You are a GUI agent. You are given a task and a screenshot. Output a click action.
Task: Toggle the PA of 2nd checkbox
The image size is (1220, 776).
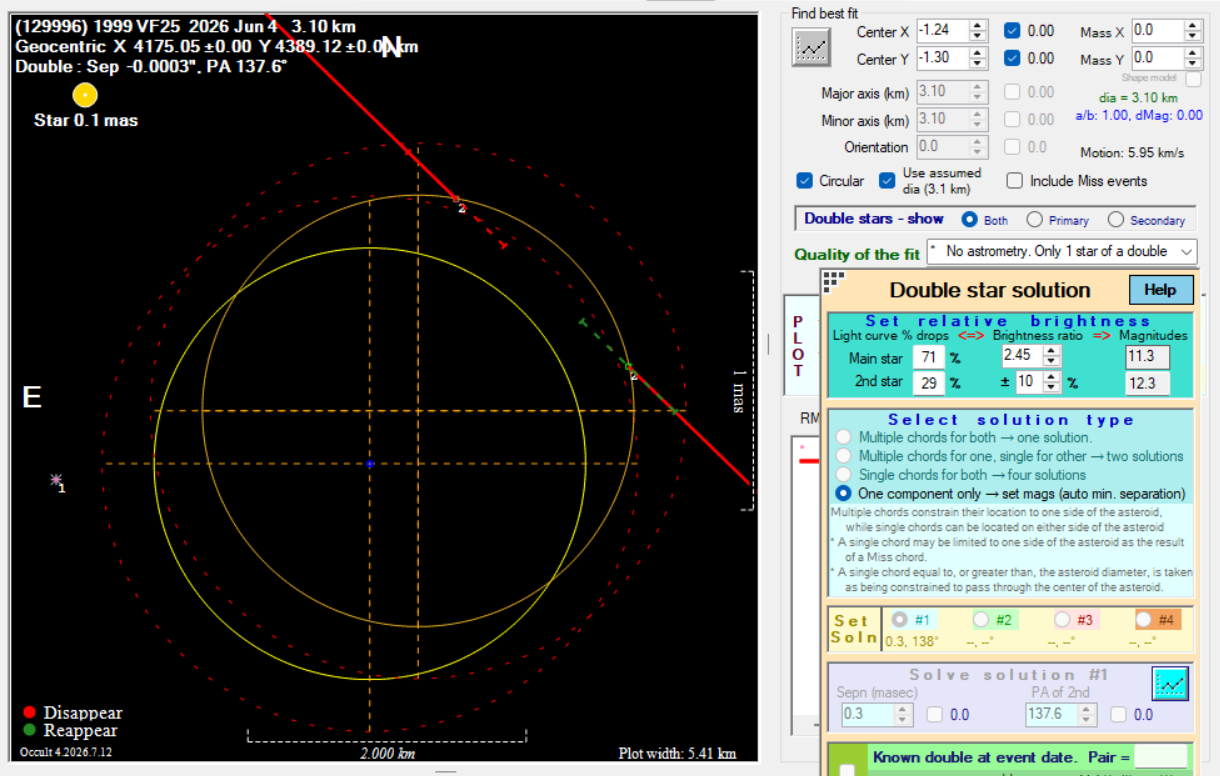pyautogui.click(x=1120, y=715)
